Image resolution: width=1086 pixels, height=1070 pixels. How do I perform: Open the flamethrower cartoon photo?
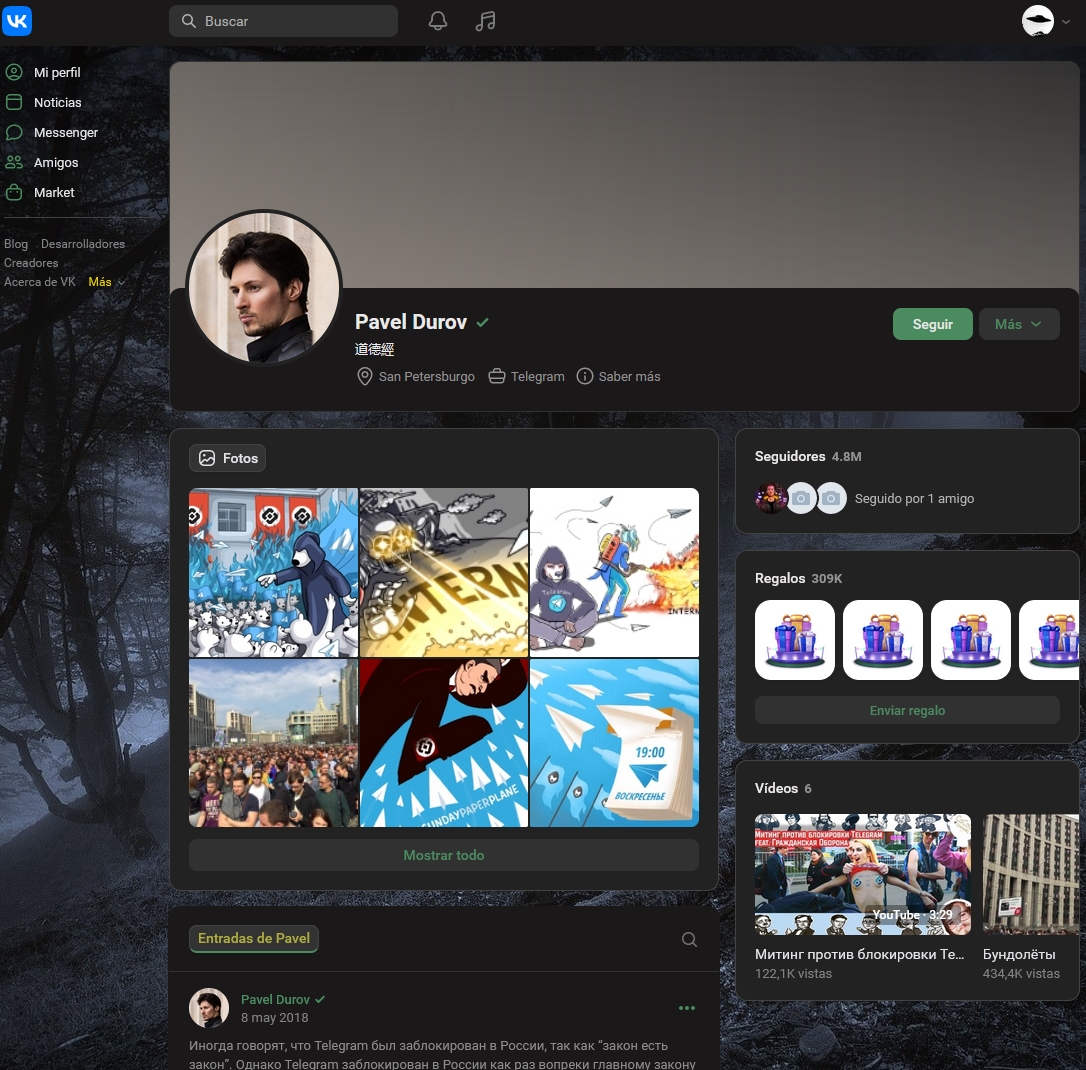(x=614, y=573)
